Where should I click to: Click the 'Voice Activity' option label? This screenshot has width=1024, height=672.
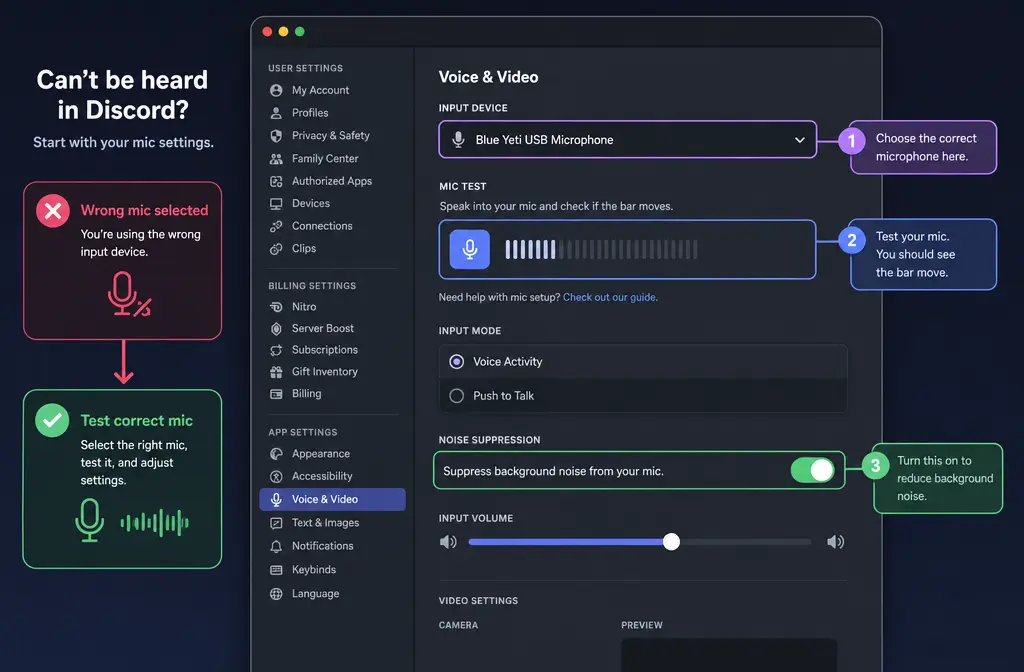click(x=507, y=362)
